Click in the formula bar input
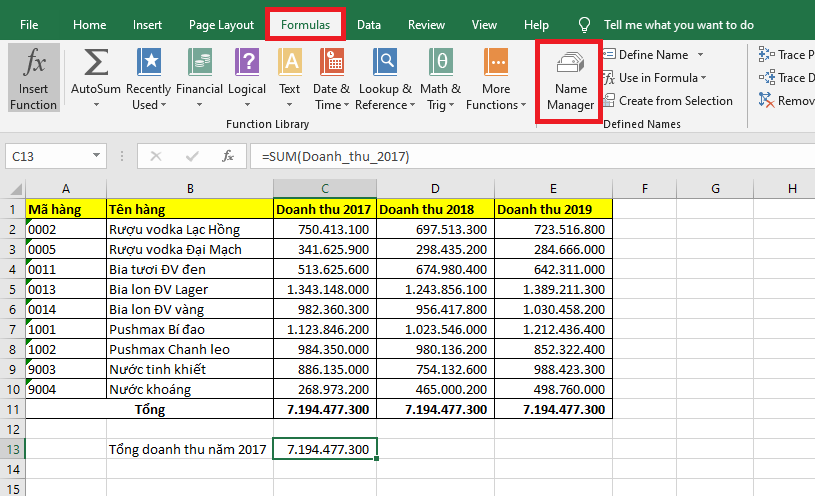Viewport: 815px width, 496px height. 520,156
